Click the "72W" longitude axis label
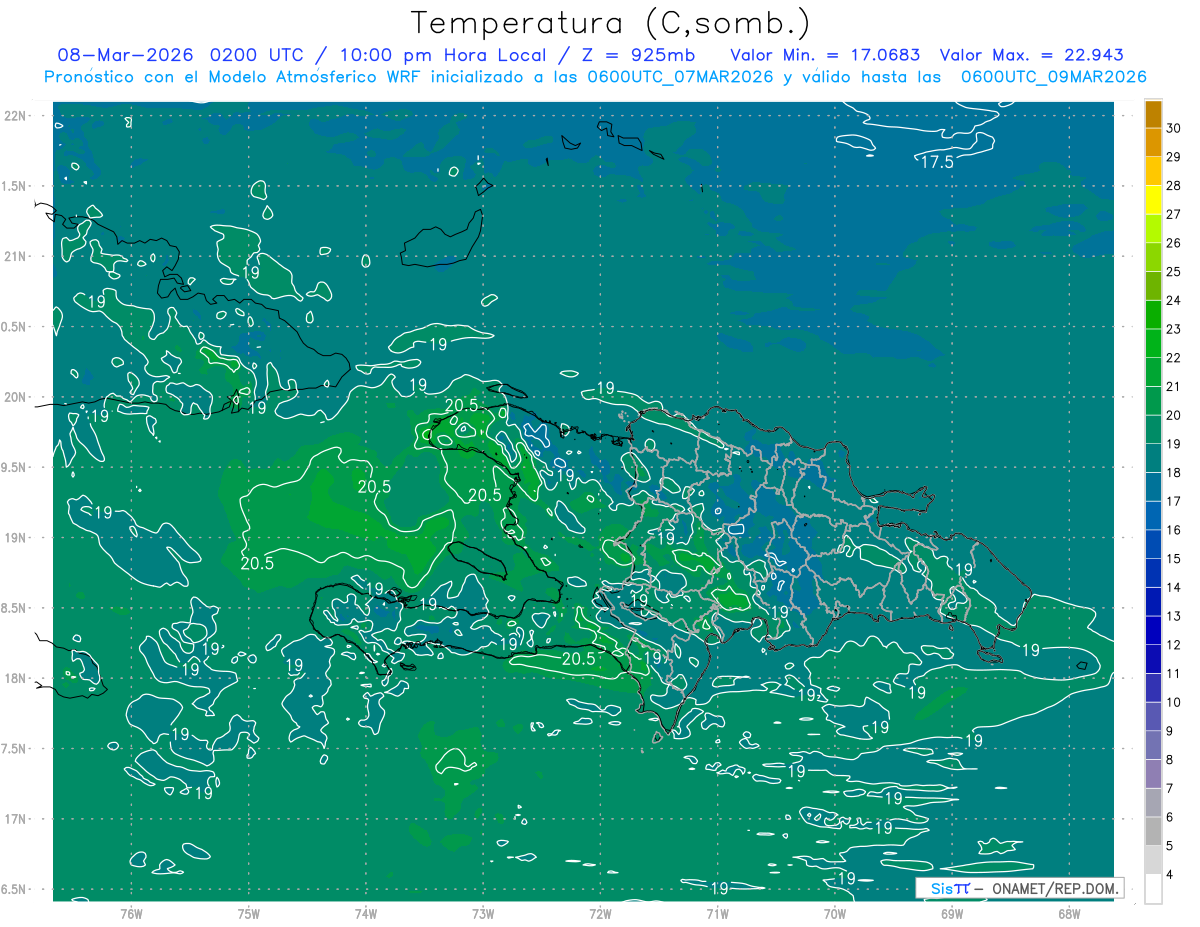This screenshot has width=1200, height=927. pos(600,914)
